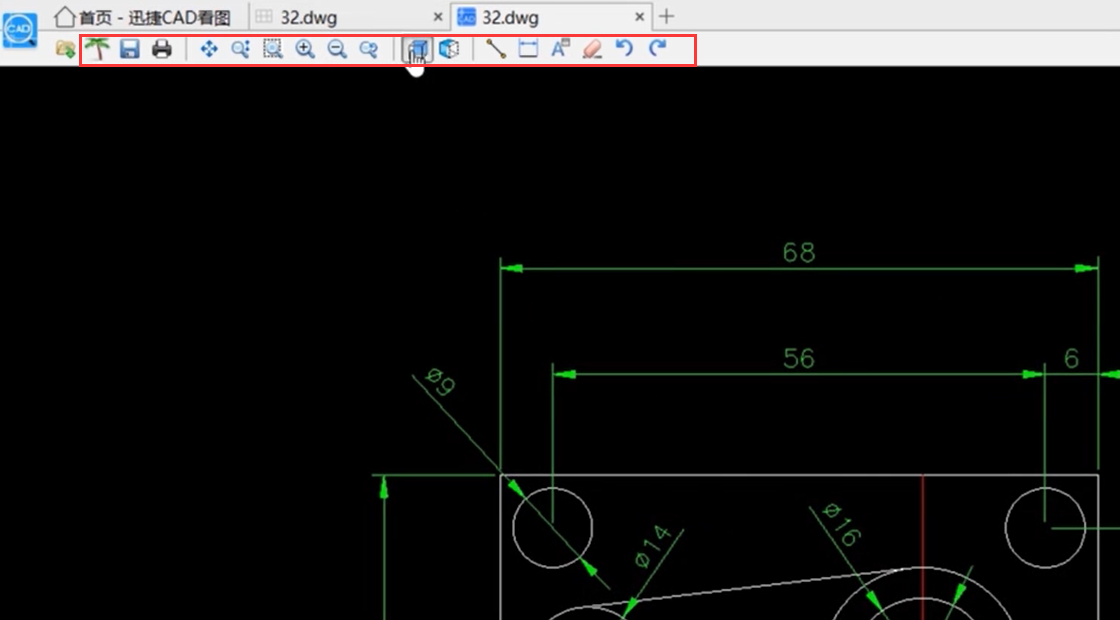Select the pan move tool
This screenshot has width=1120, height=620.
(209, 49)
